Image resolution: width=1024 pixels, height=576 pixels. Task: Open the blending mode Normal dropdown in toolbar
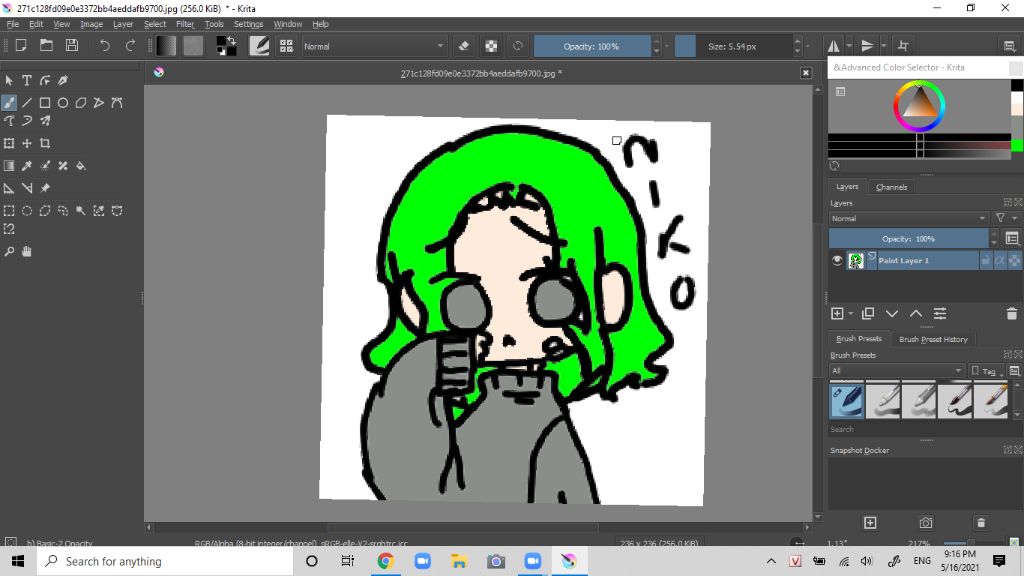(374, 46)
